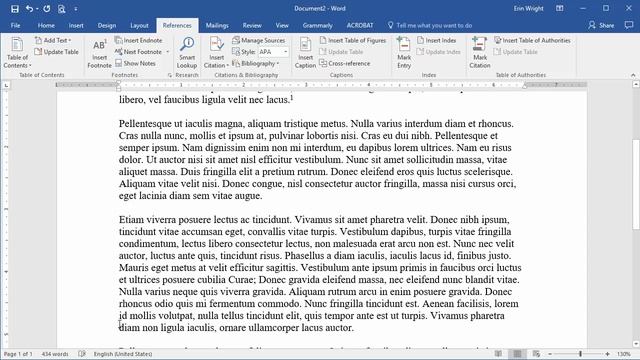Image resolution: width=640 pixels, height=360 pixels.
Task: Expand the Customize Quick Access Toolbar arrow
Action: click(76, 9)
